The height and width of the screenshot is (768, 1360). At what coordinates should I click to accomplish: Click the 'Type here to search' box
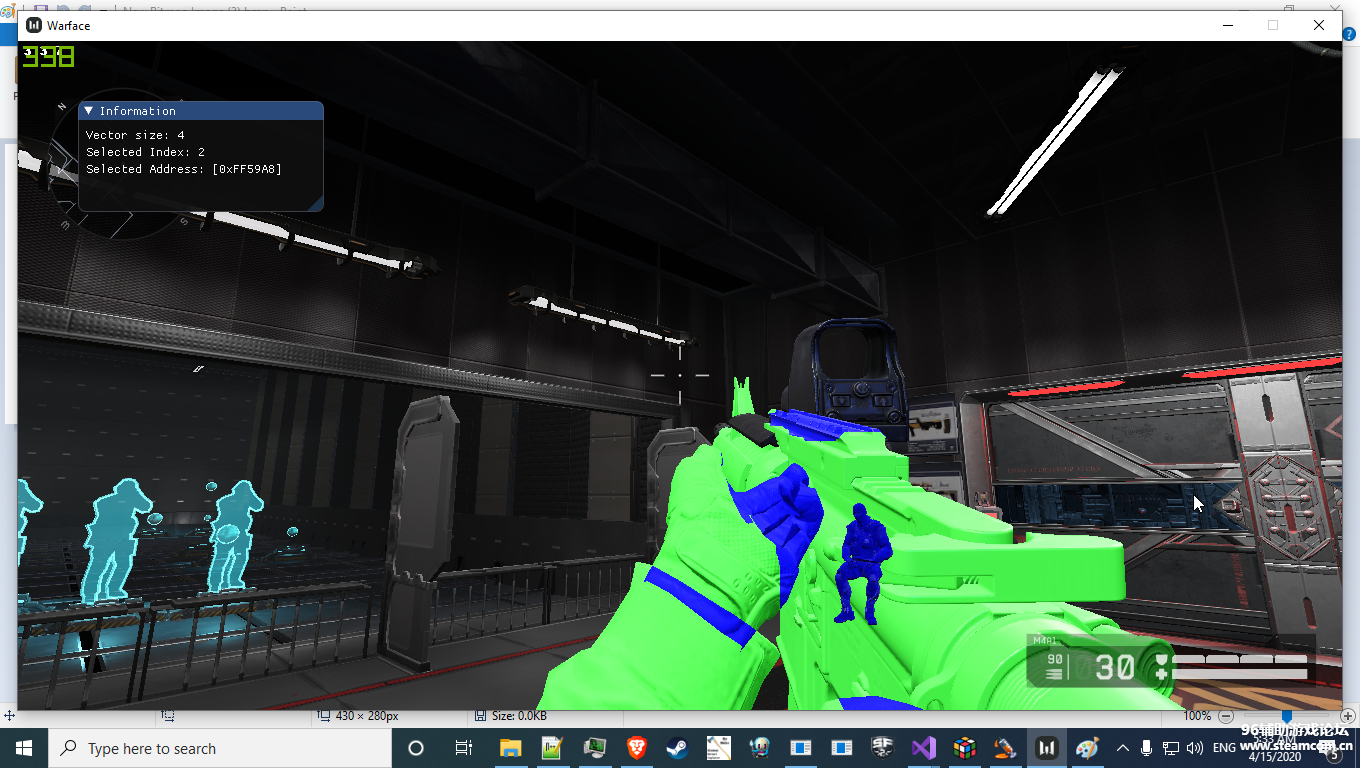coord(220,748)
